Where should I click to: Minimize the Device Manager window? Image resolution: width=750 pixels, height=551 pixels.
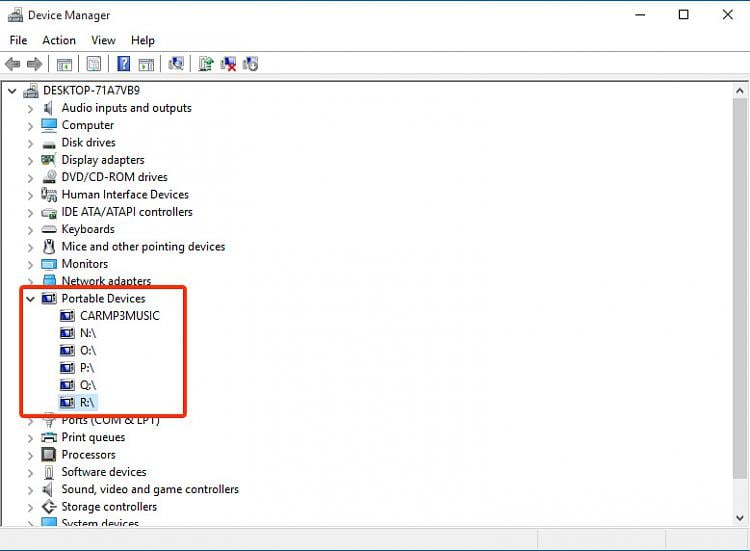coord(640,15)
